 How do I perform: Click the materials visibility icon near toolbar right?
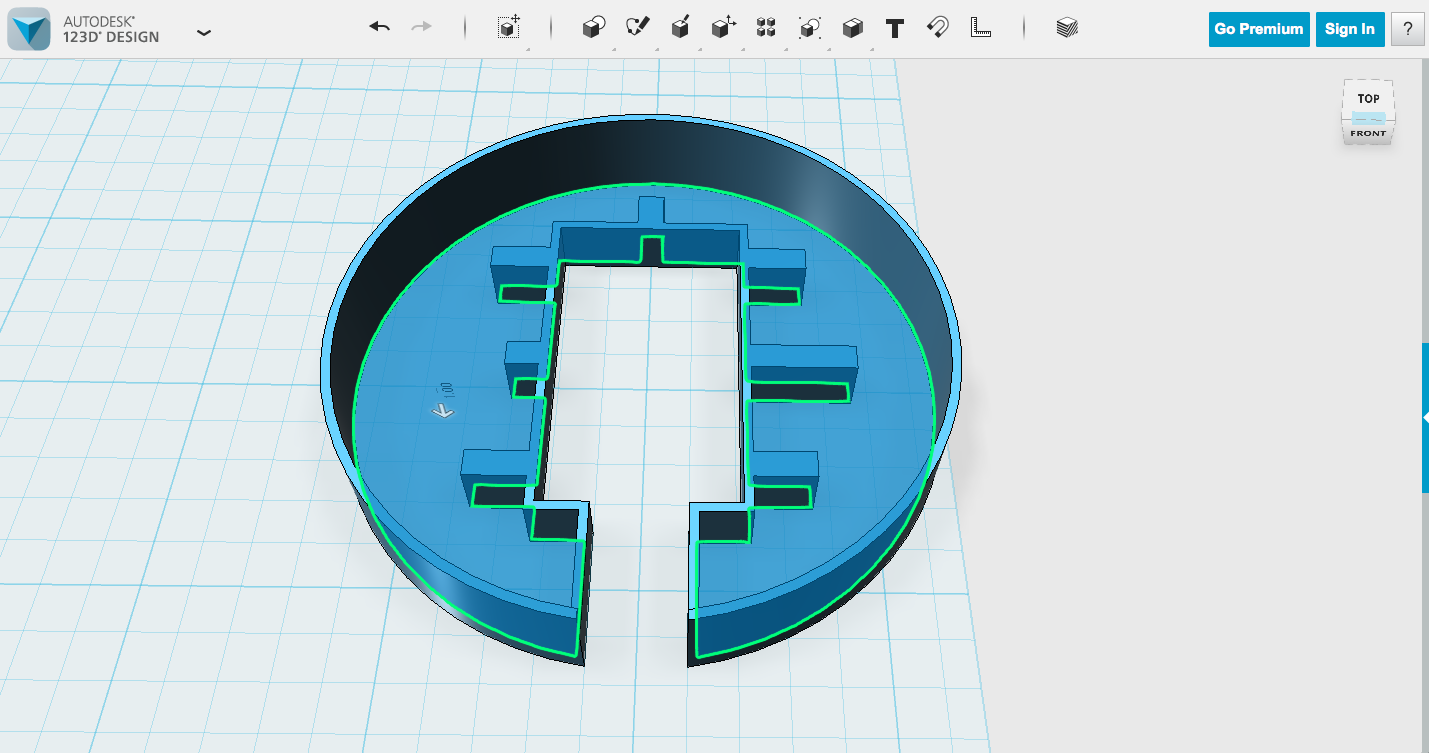pos(1066,27)
